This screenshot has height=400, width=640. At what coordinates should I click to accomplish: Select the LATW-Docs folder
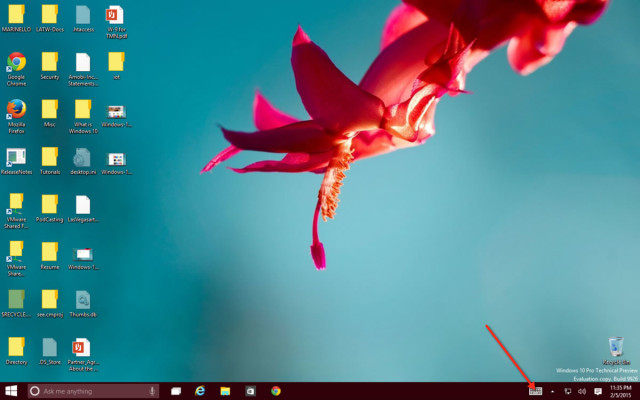coord(50,18)
